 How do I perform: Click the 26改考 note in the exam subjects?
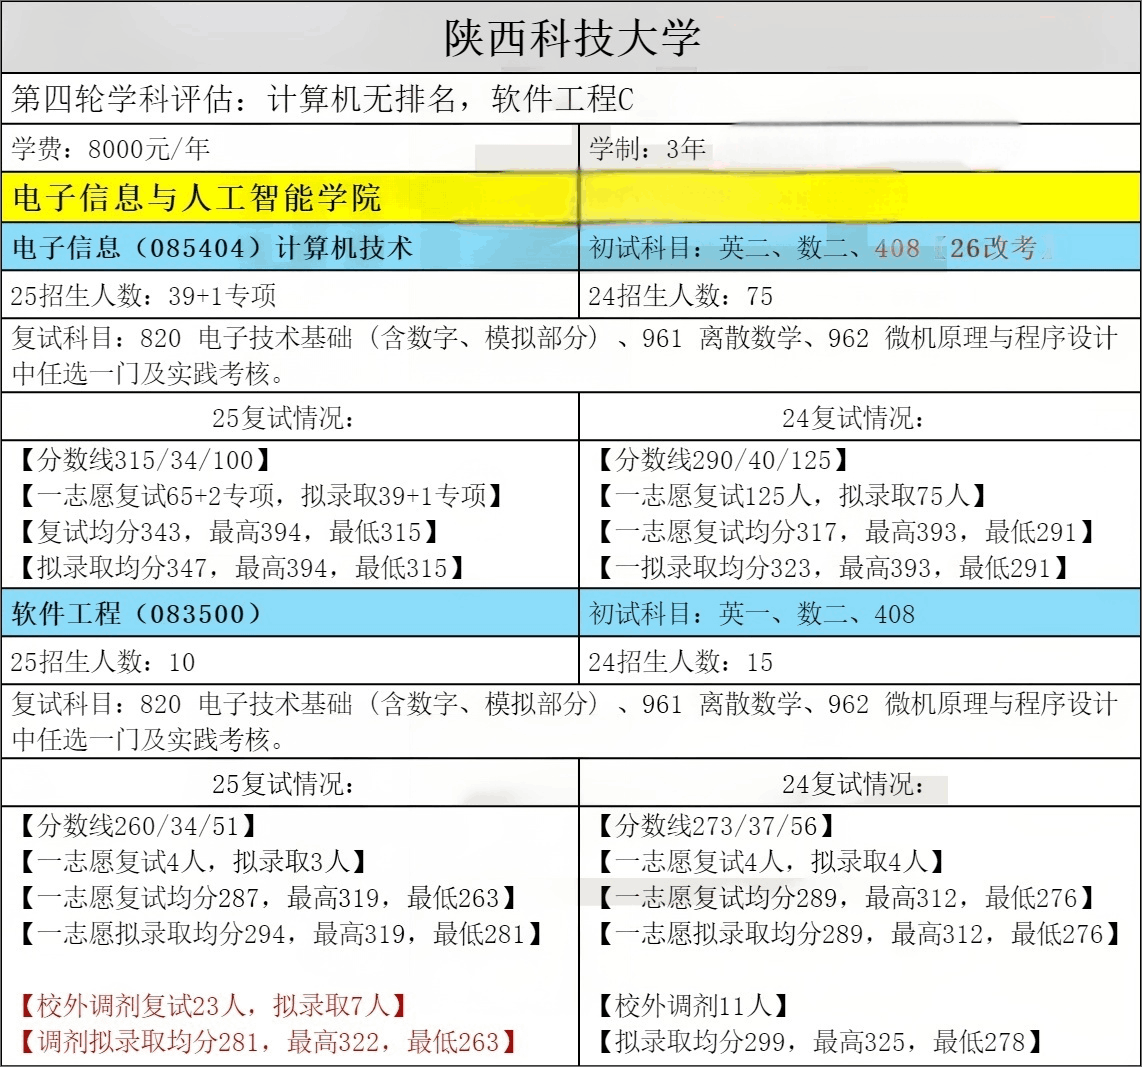click(992, 248)
